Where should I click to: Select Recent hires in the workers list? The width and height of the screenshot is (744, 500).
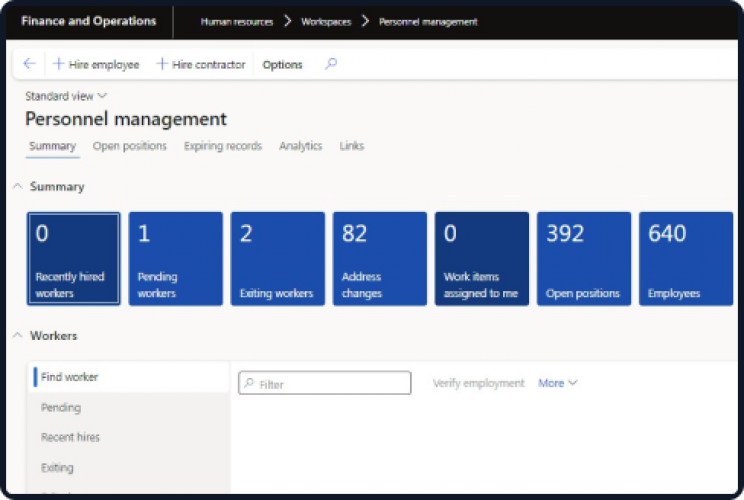(129, 437)
